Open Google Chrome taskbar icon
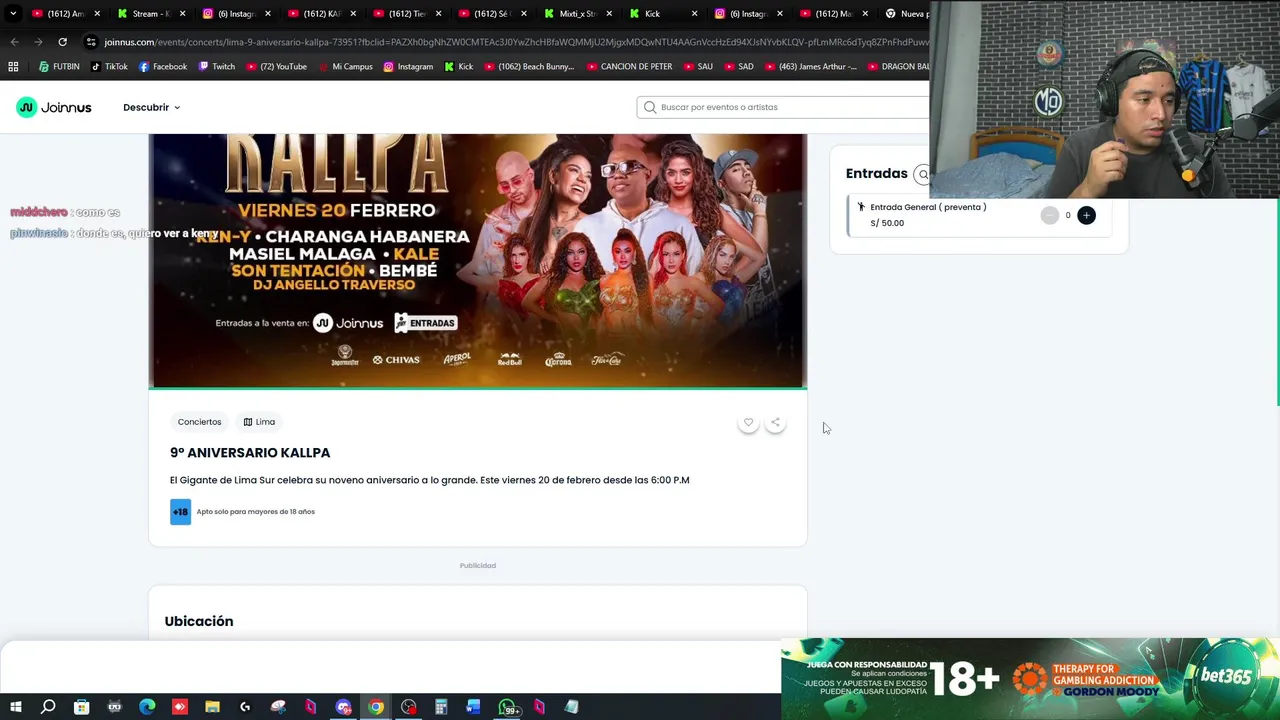 376,707
